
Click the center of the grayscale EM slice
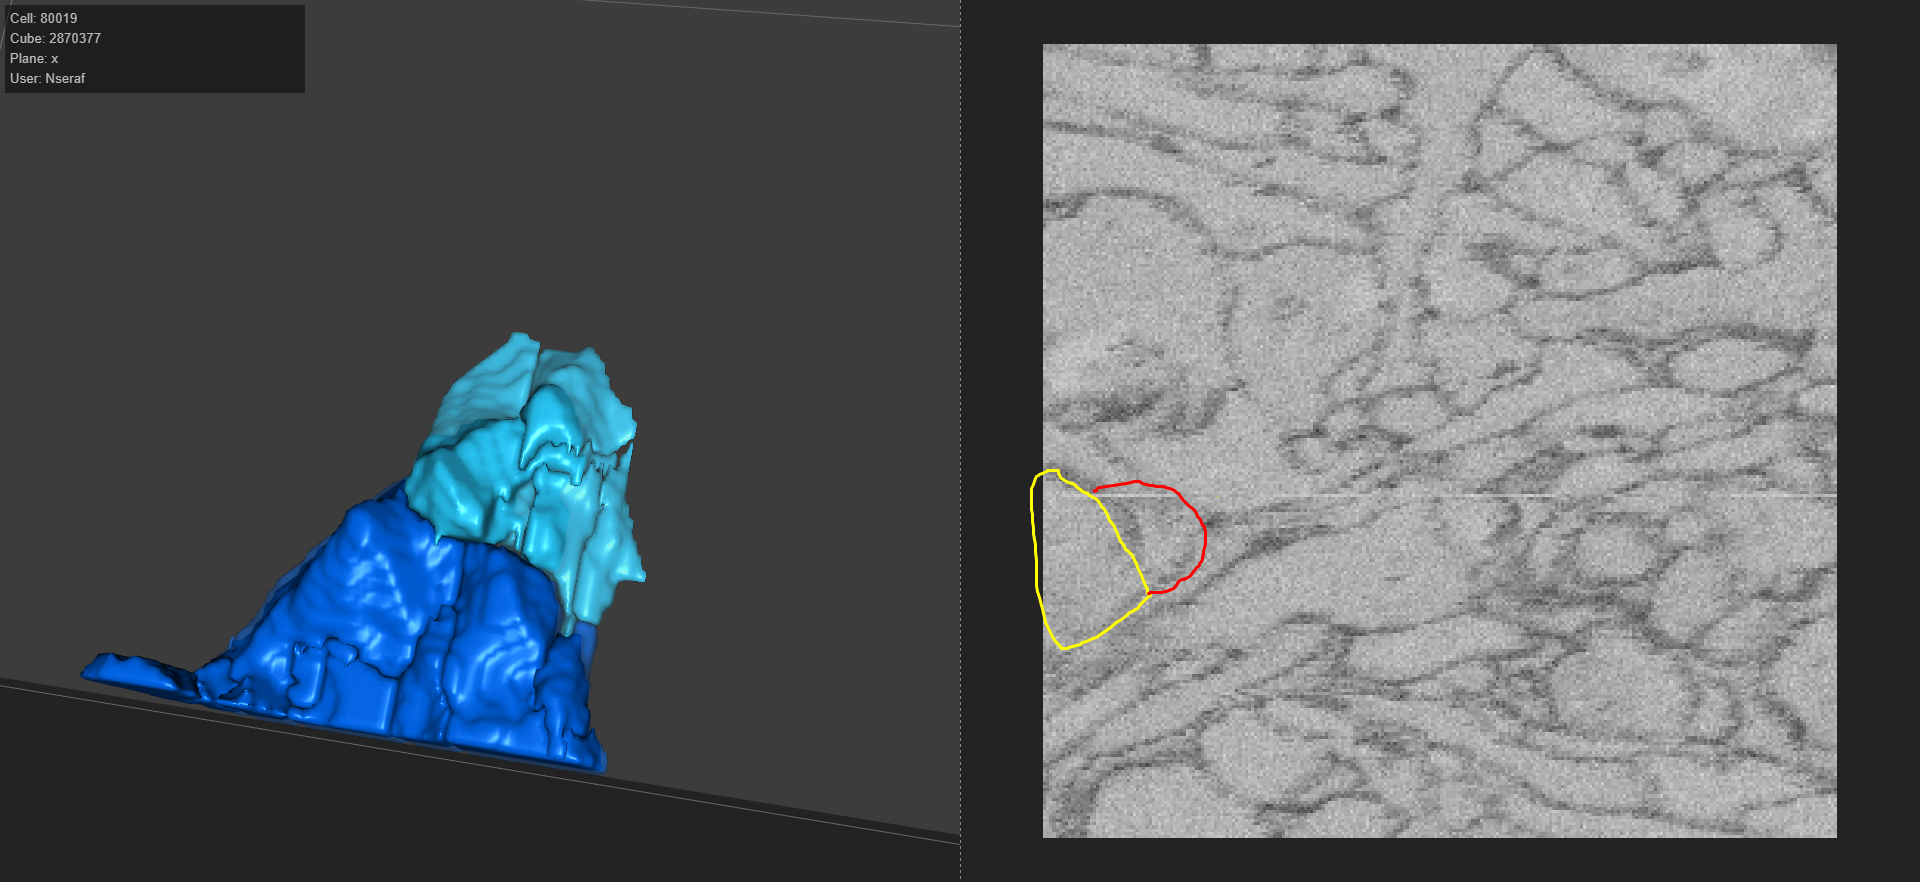pyautogui.click(x=1440, y=441)
